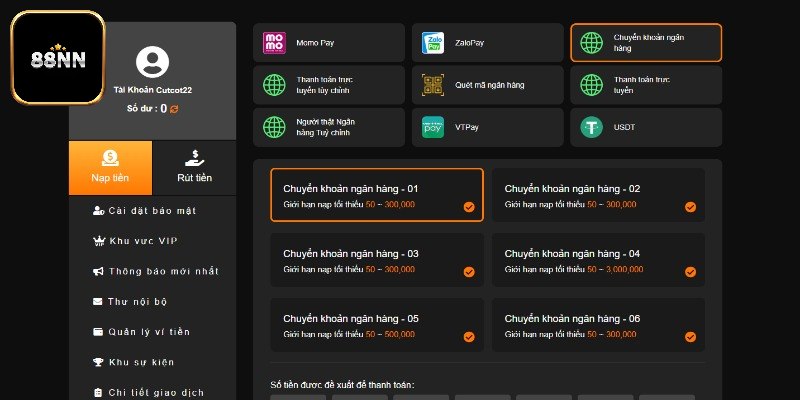Select check mark on Chuyển khoản ngân hàng - 03
Image resolution: width=800 pixels, height=400 pixels.
point(469,272)
